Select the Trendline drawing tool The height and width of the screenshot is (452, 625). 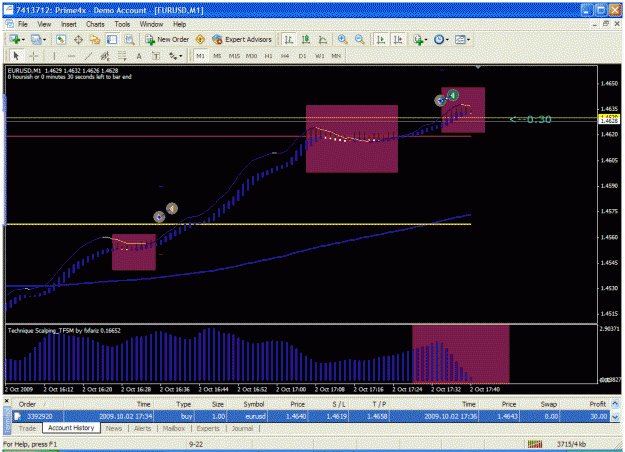(88, 56)
